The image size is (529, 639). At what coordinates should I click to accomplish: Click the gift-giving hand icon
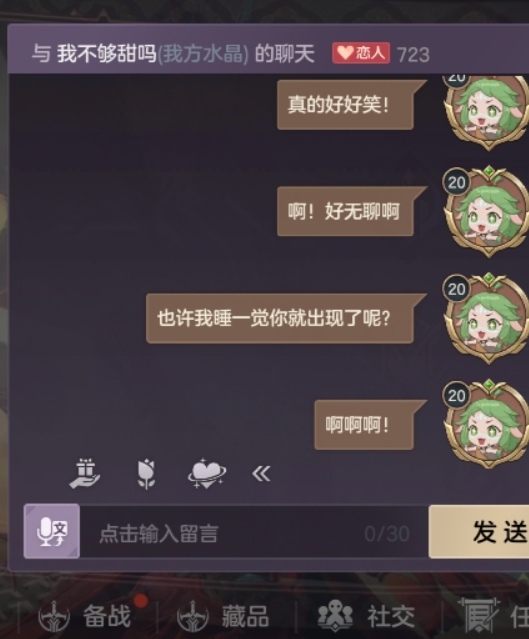(x=85, y=473)
